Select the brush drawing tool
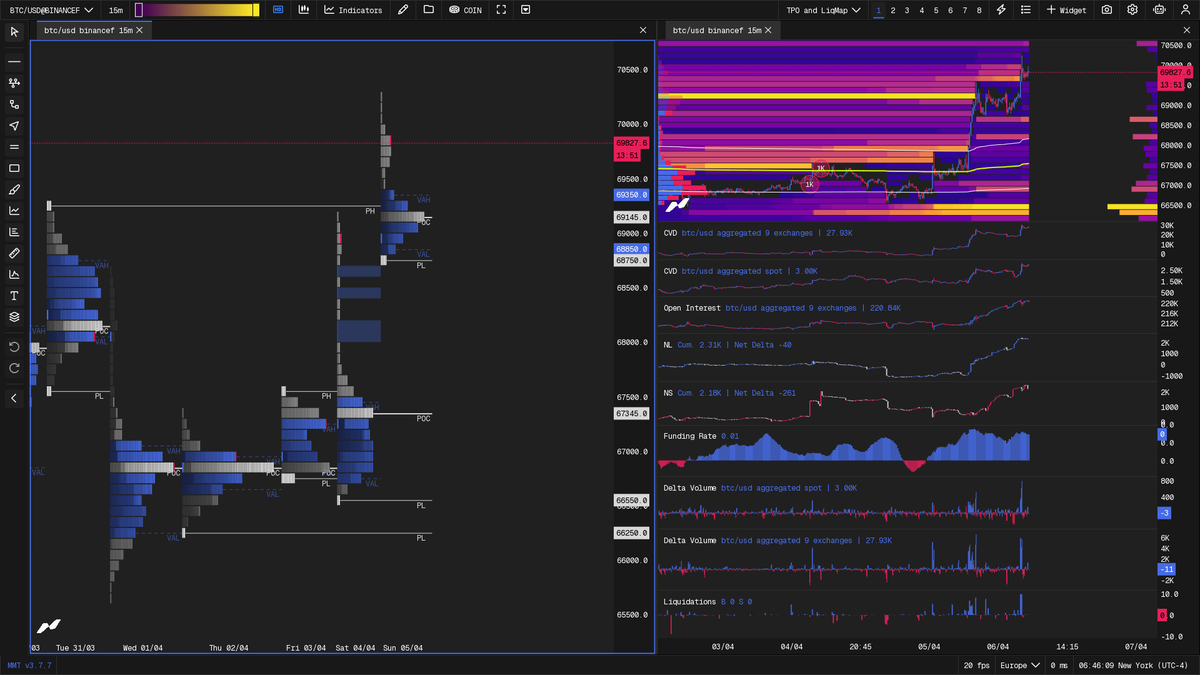This screenshot has height=675, width=1200. click(x=14, y=189)
